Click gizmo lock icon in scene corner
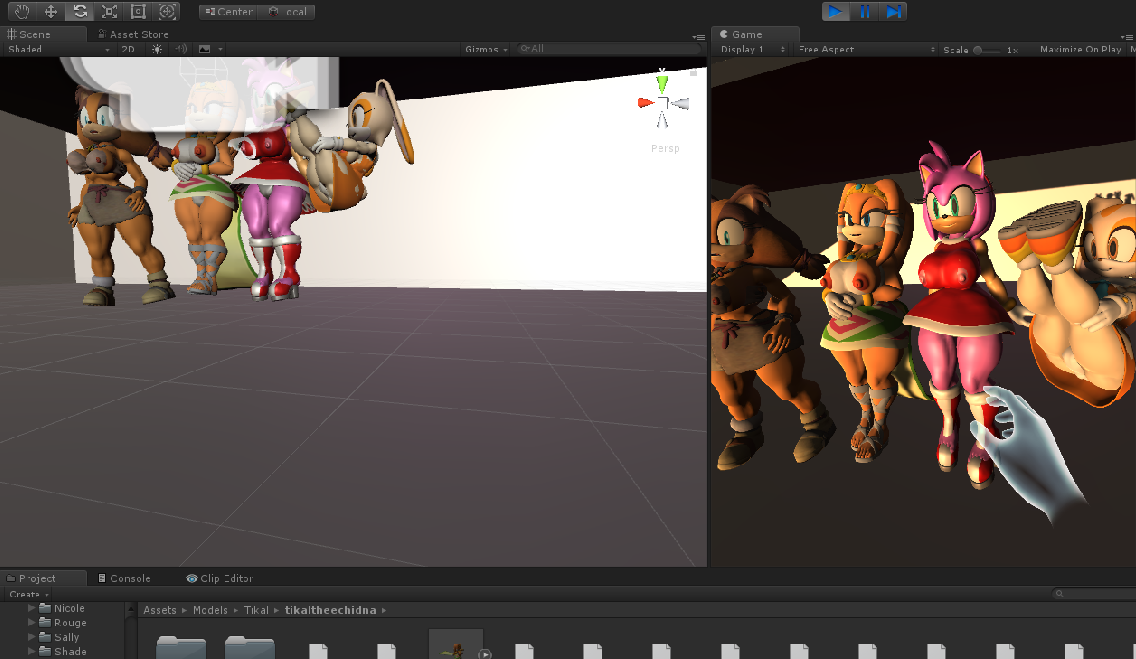1136x659 pixels. [x=693, y=73]
